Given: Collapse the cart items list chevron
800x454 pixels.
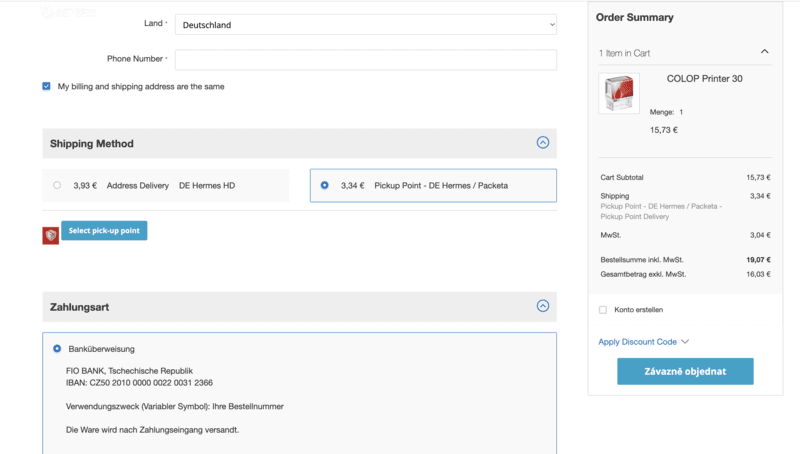Looking at the screenshot, I should pos(765,52).
